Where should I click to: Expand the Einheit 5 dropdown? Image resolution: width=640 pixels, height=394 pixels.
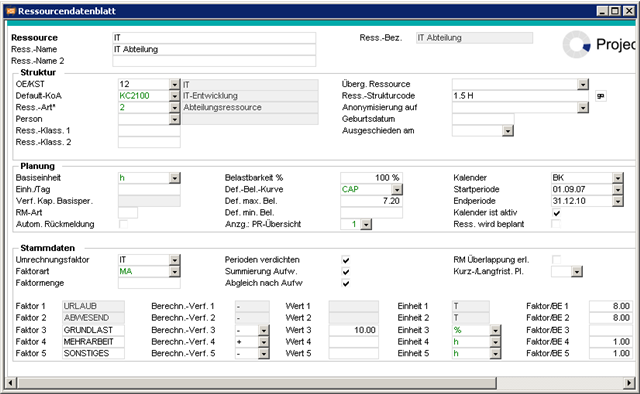[x=496, y=354]
